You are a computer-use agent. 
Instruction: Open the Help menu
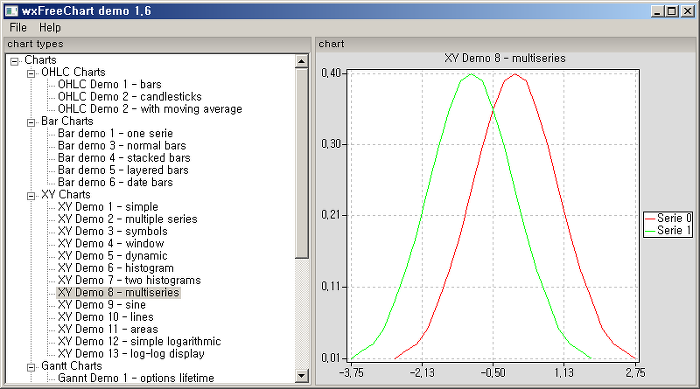point(50,28)
